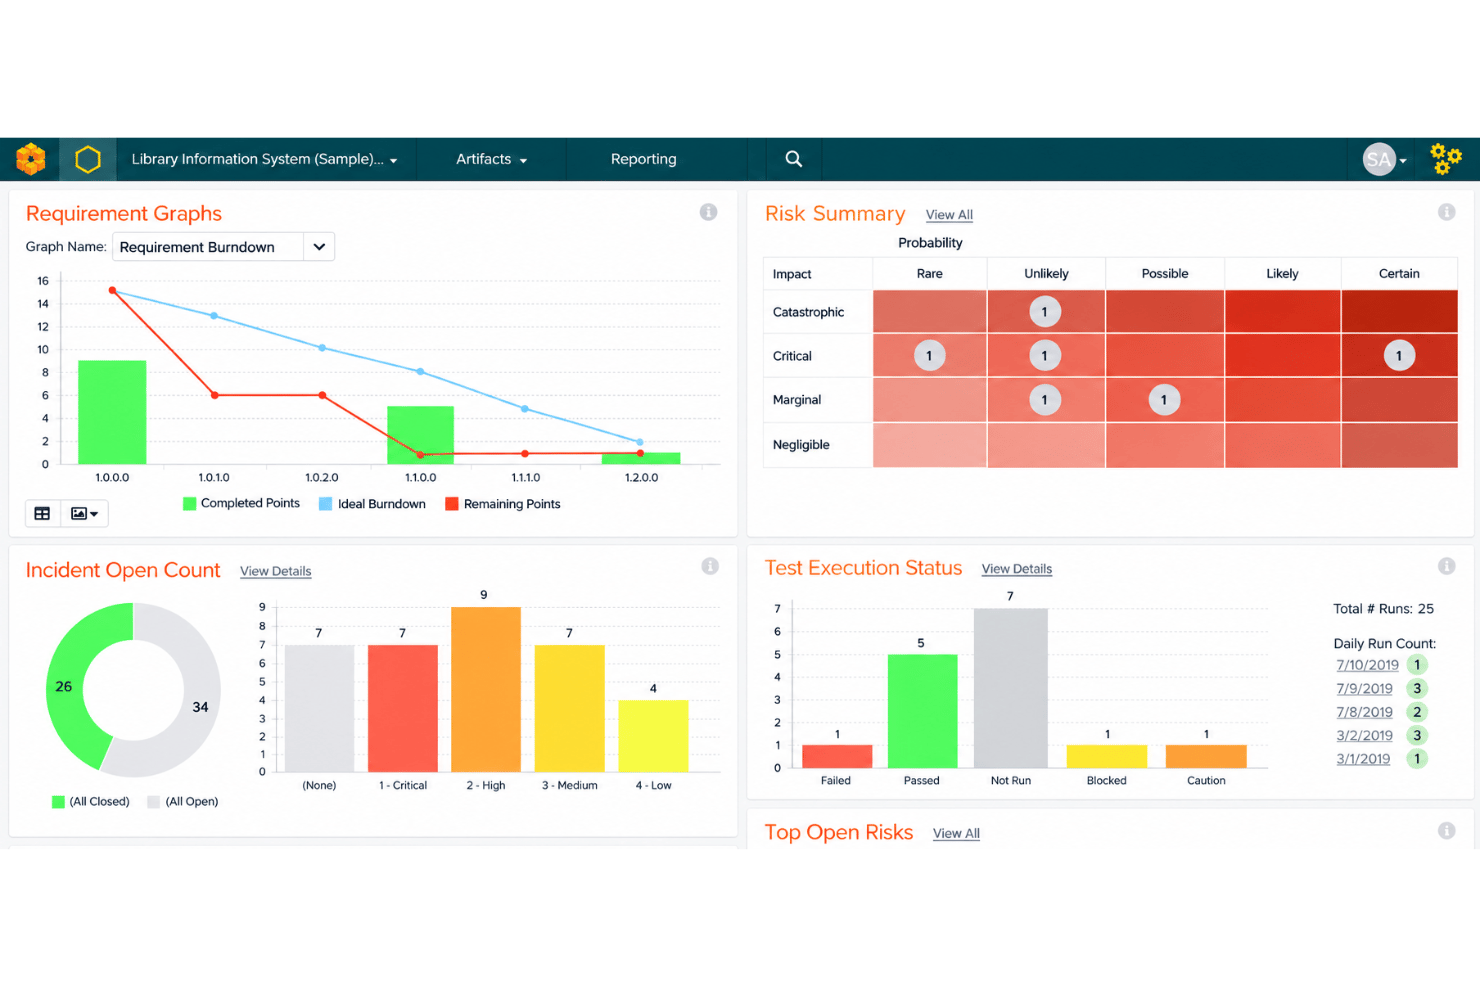Click the orange 2 - High incident bar
The width and height of the screenshot is (1480, 987).
pos(486,689)
